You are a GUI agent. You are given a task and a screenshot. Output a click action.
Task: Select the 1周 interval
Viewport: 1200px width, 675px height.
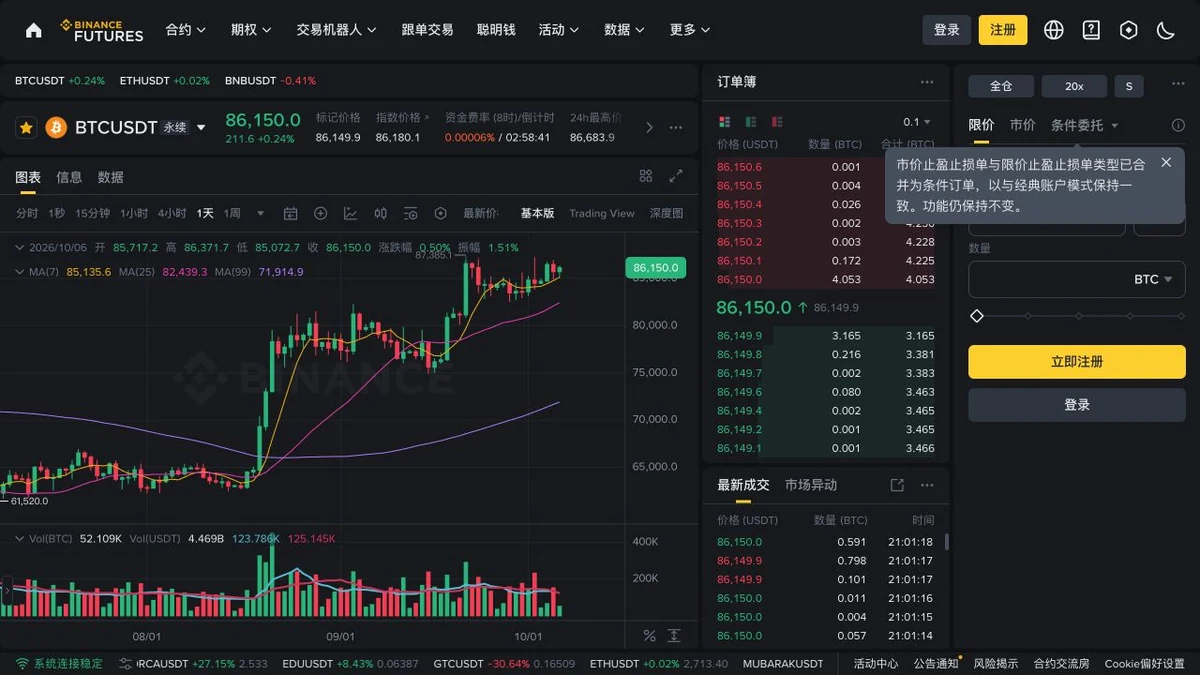232,213
